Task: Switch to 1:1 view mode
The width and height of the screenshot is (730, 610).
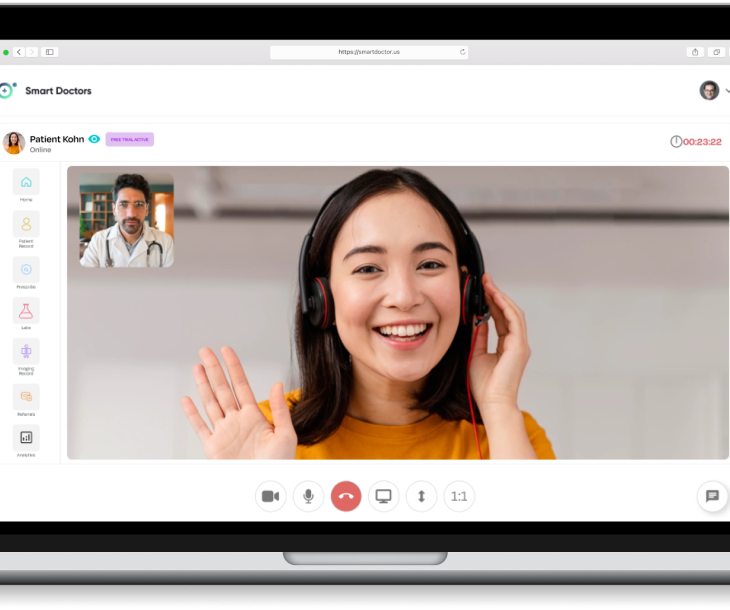Action: [x=459, y=496]
